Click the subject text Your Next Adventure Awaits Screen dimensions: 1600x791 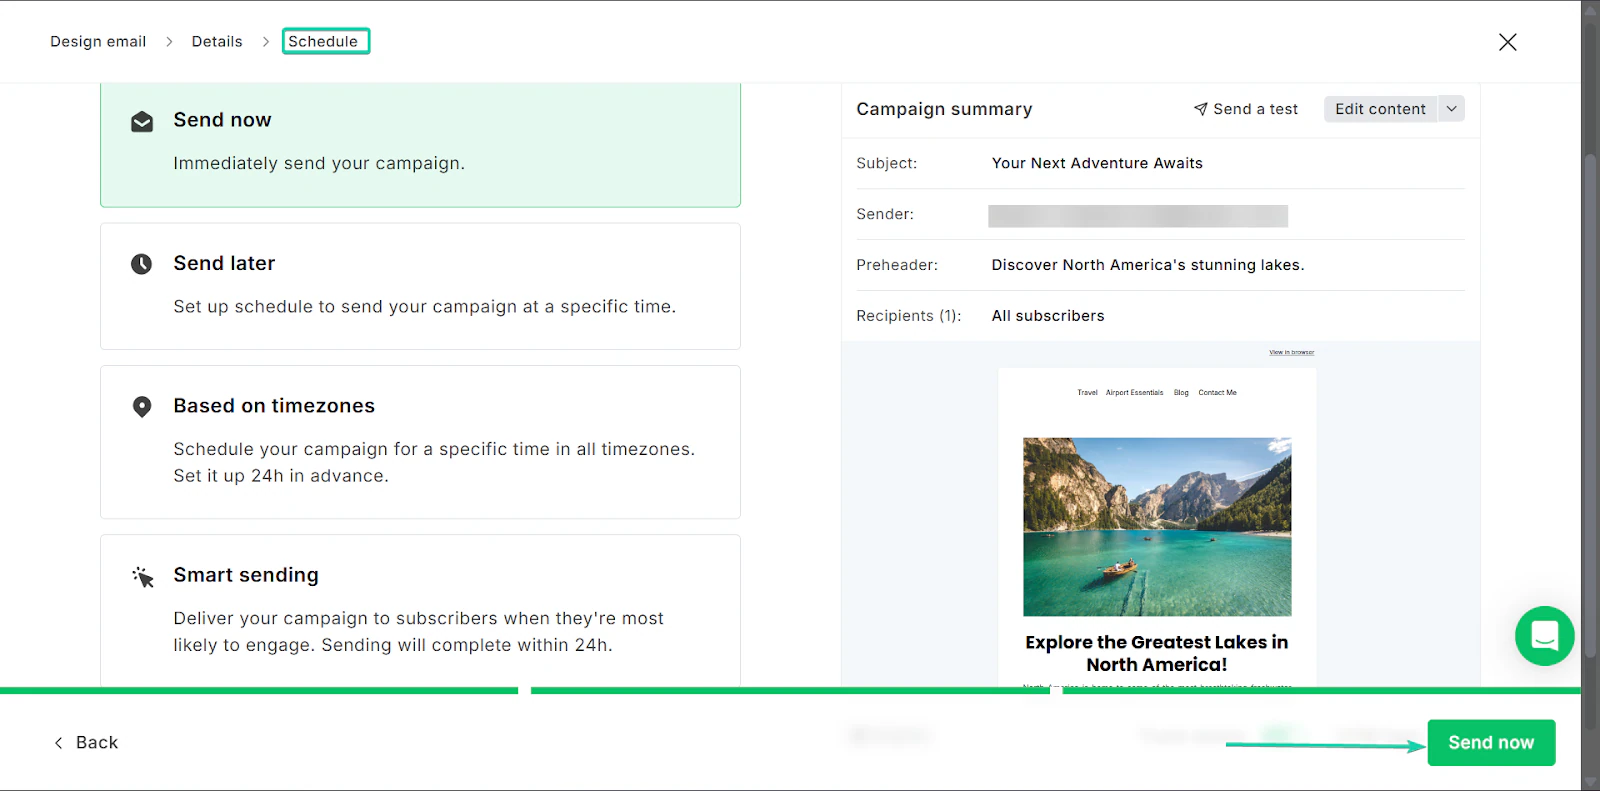point(1097,163)
